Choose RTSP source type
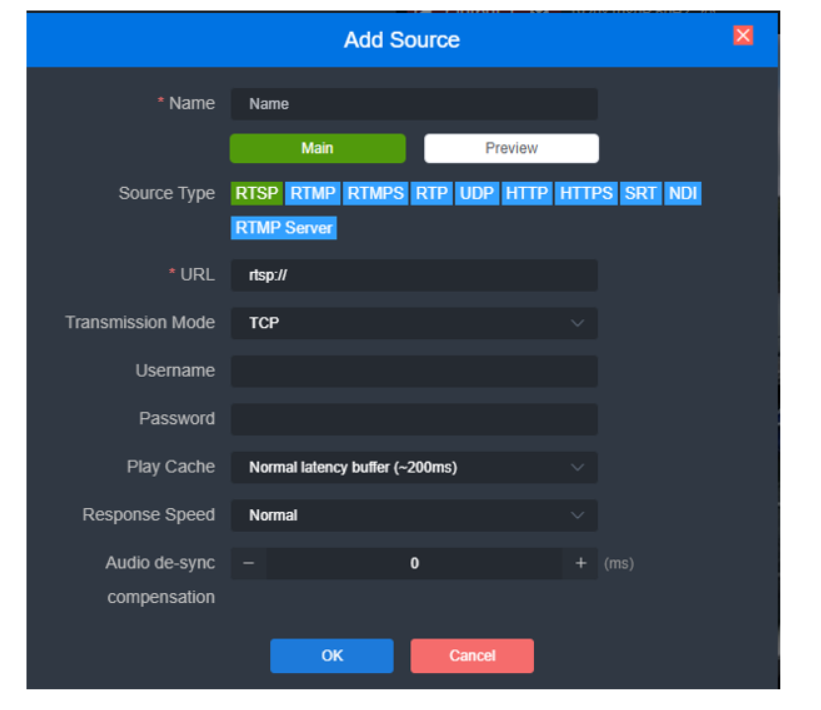The height and width of the screenshot is (710, 821). point(257,193)
